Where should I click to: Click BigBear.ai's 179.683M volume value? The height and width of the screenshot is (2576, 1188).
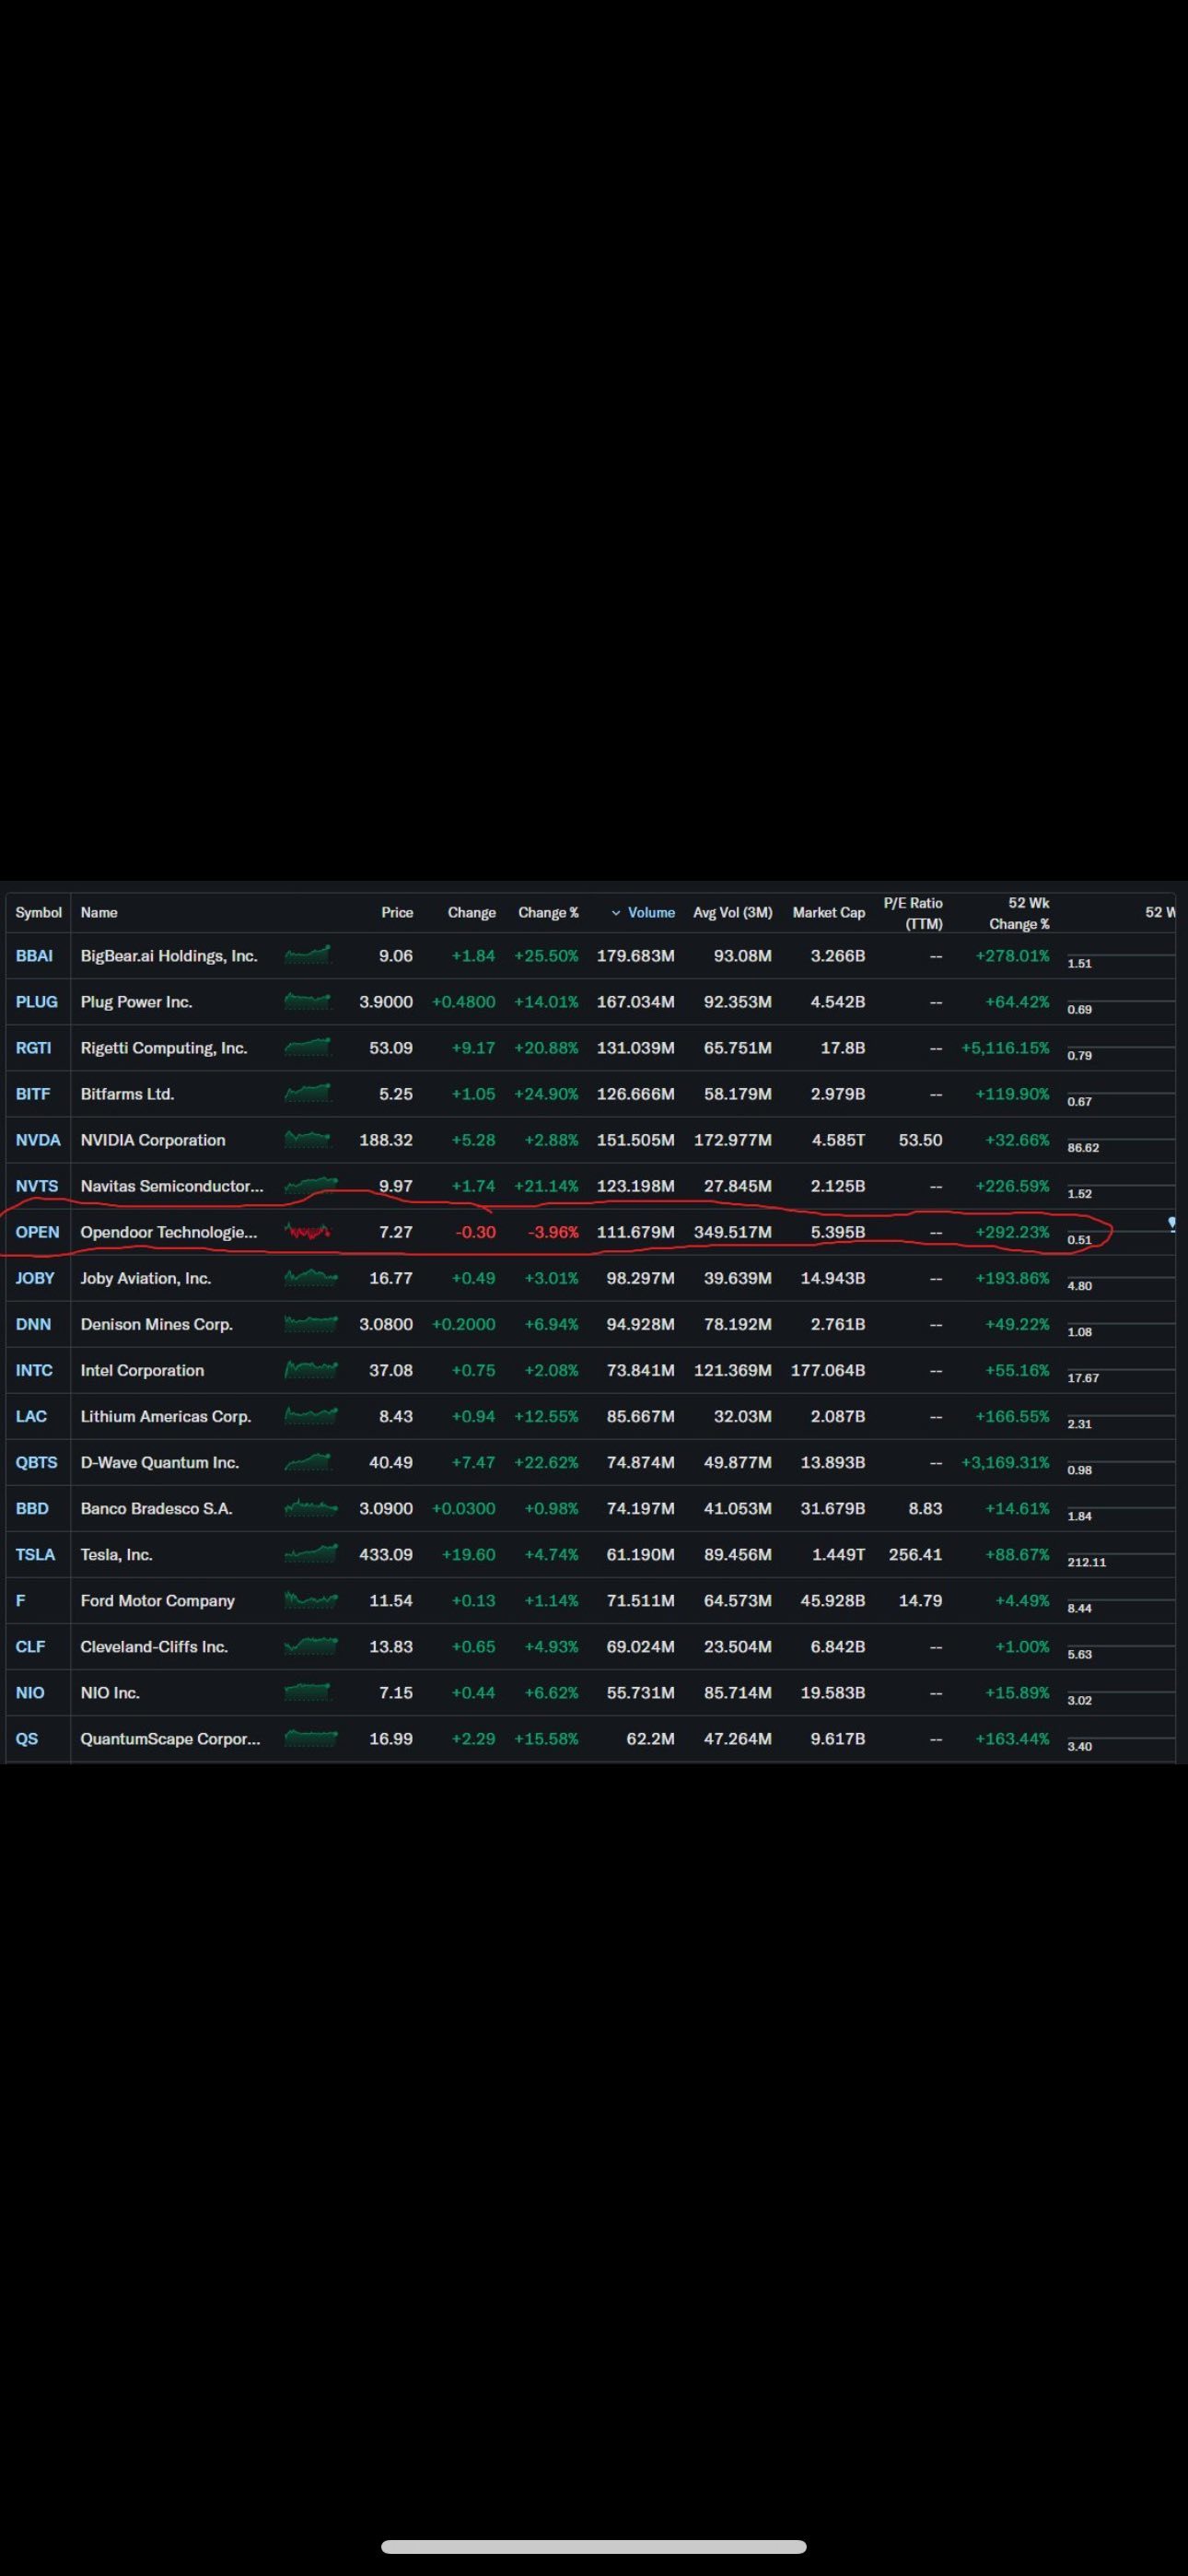[636, 956]
